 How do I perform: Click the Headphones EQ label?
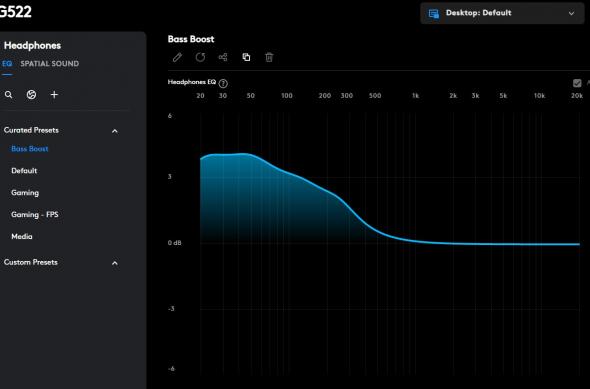coord(192,82)
